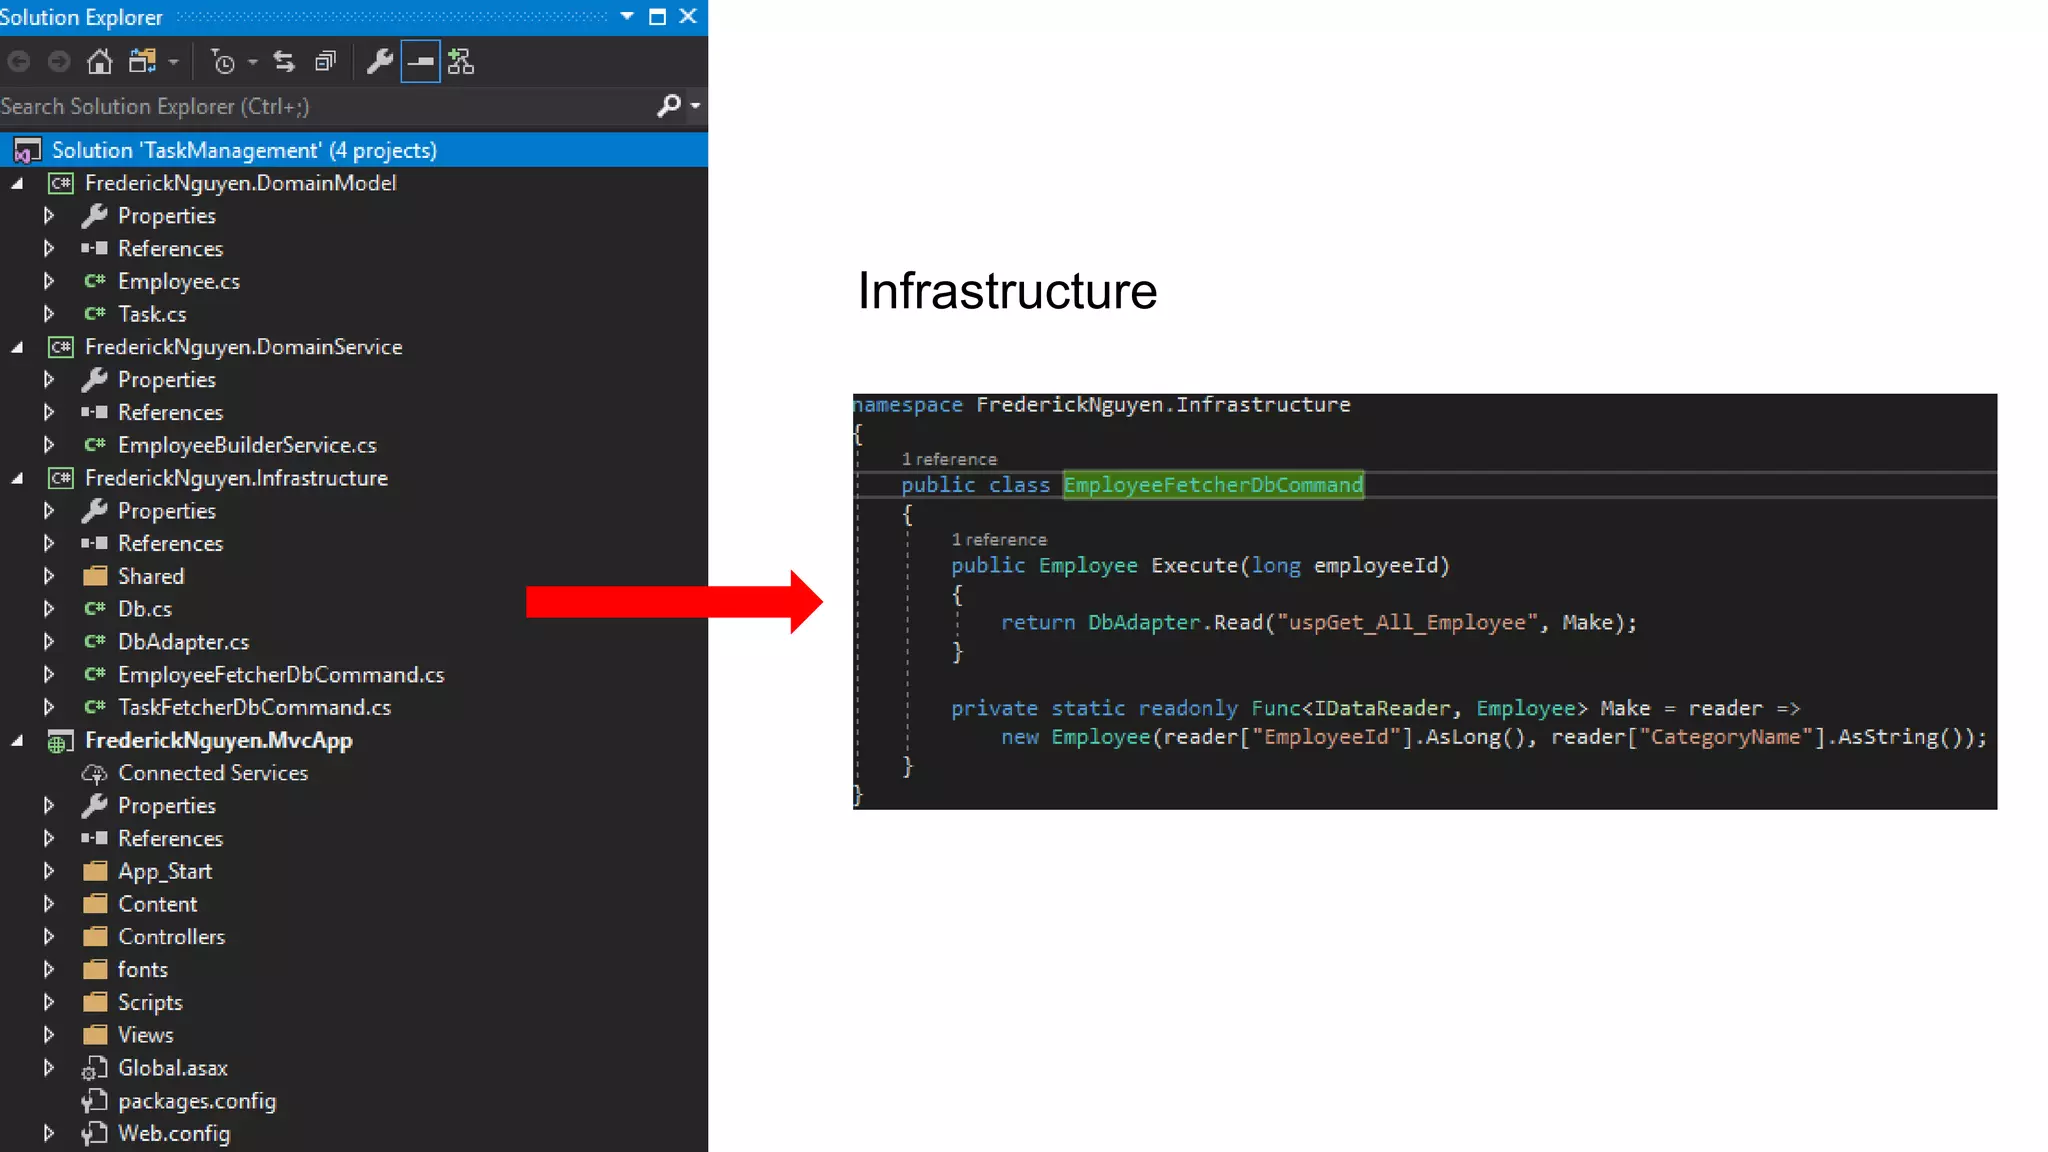Select the Views folder

tap(146, 1035)
